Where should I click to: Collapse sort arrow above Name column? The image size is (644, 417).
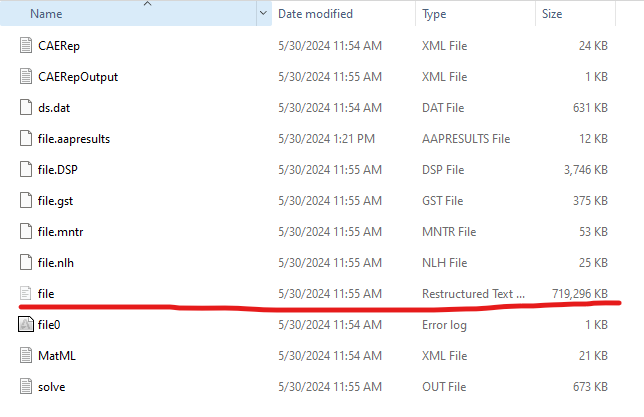pyautogui.click(x=148, y=4)
